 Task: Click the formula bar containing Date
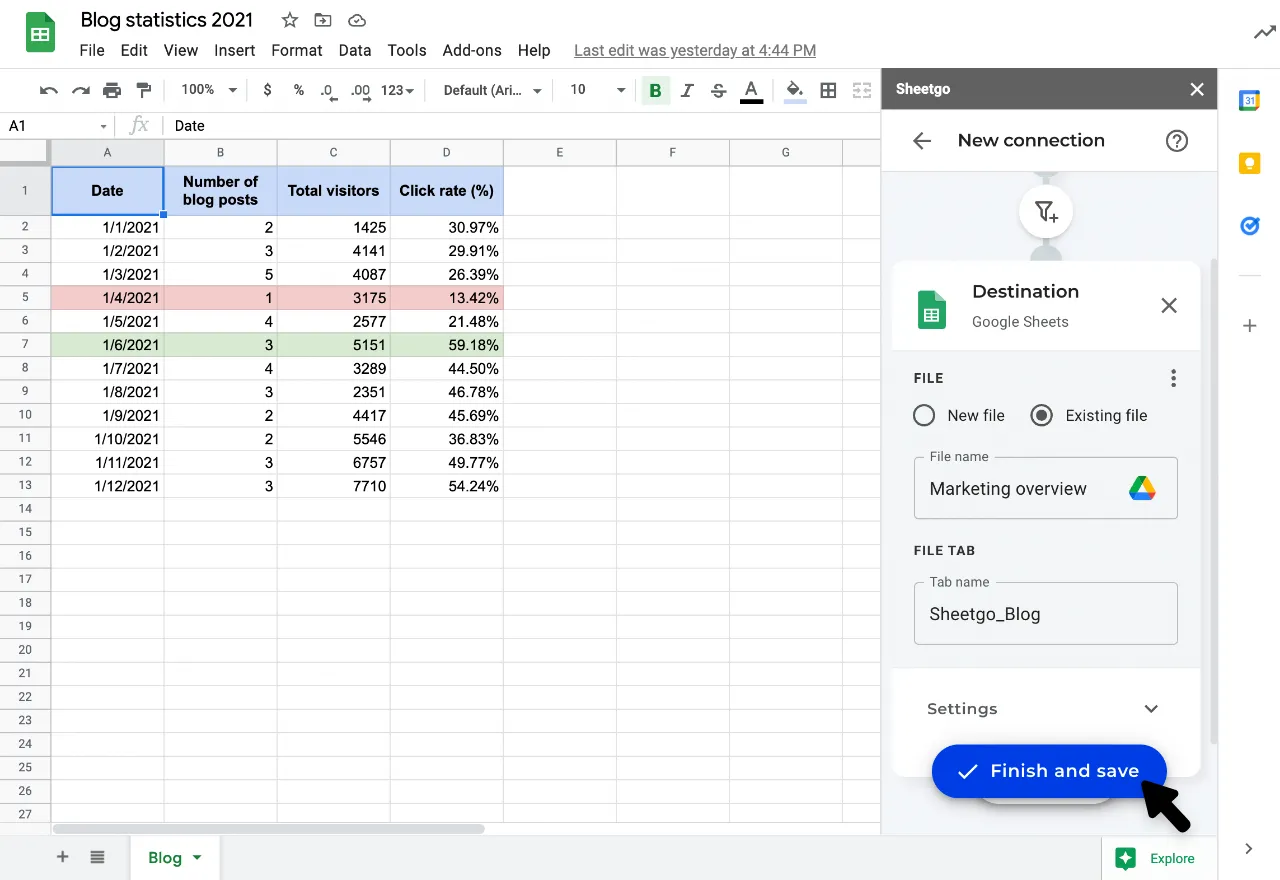pyautogui.click(x=523, y=126)
